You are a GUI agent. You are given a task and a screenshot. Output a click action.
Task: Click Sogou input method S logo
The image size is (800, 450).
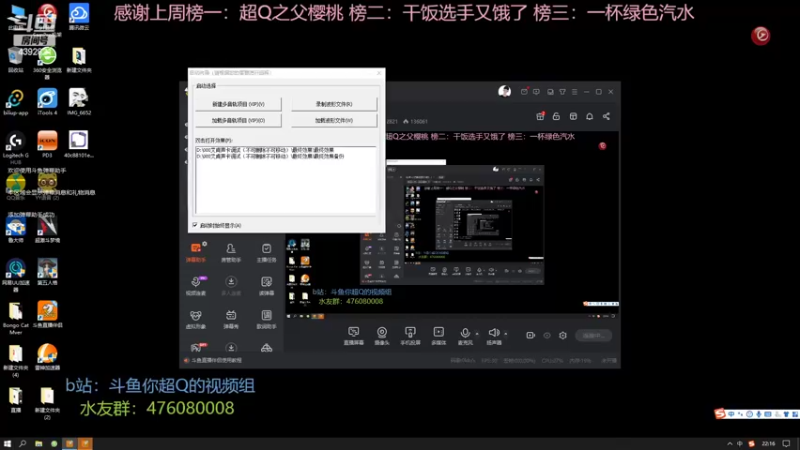(719, 413)
